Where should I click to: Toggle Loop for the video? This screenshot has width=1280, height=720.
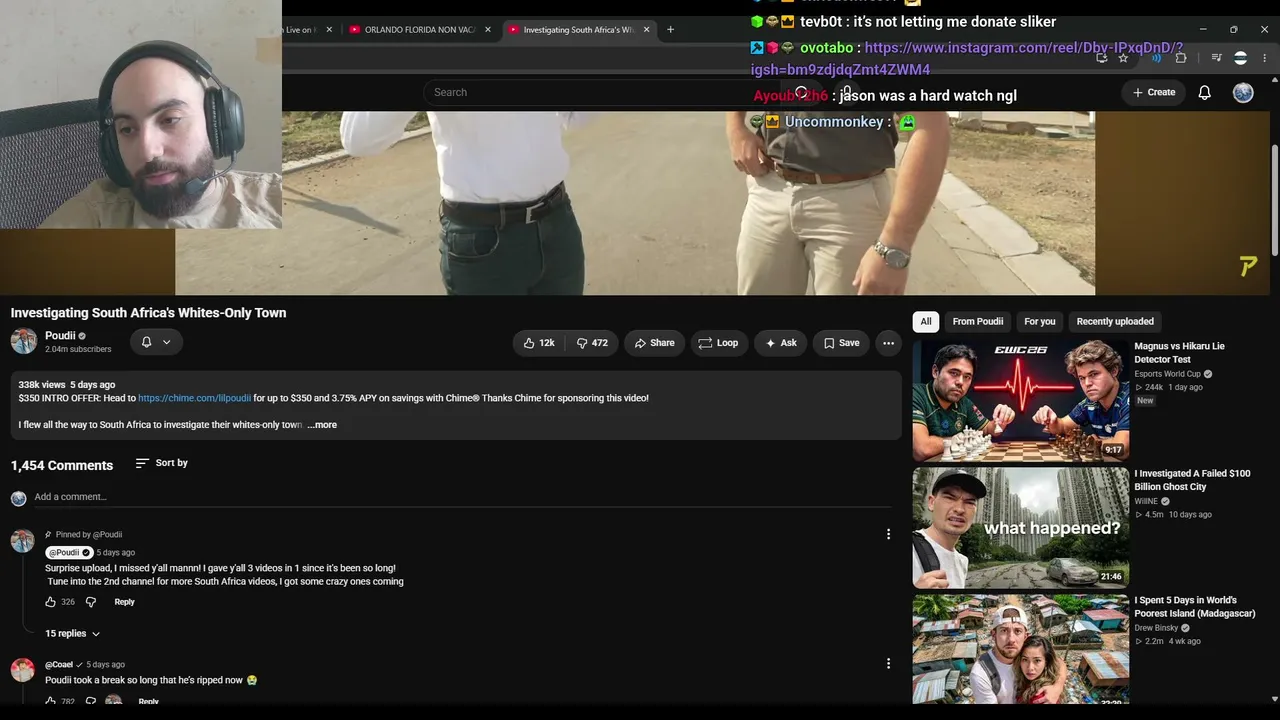[x=718, y=343]
